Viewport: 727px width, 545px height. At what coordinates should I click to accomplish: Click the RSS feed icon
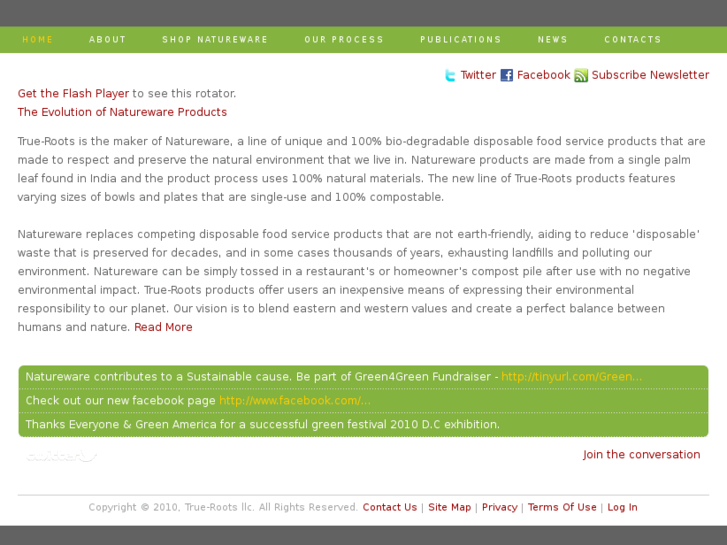click(x=581, y=75)
